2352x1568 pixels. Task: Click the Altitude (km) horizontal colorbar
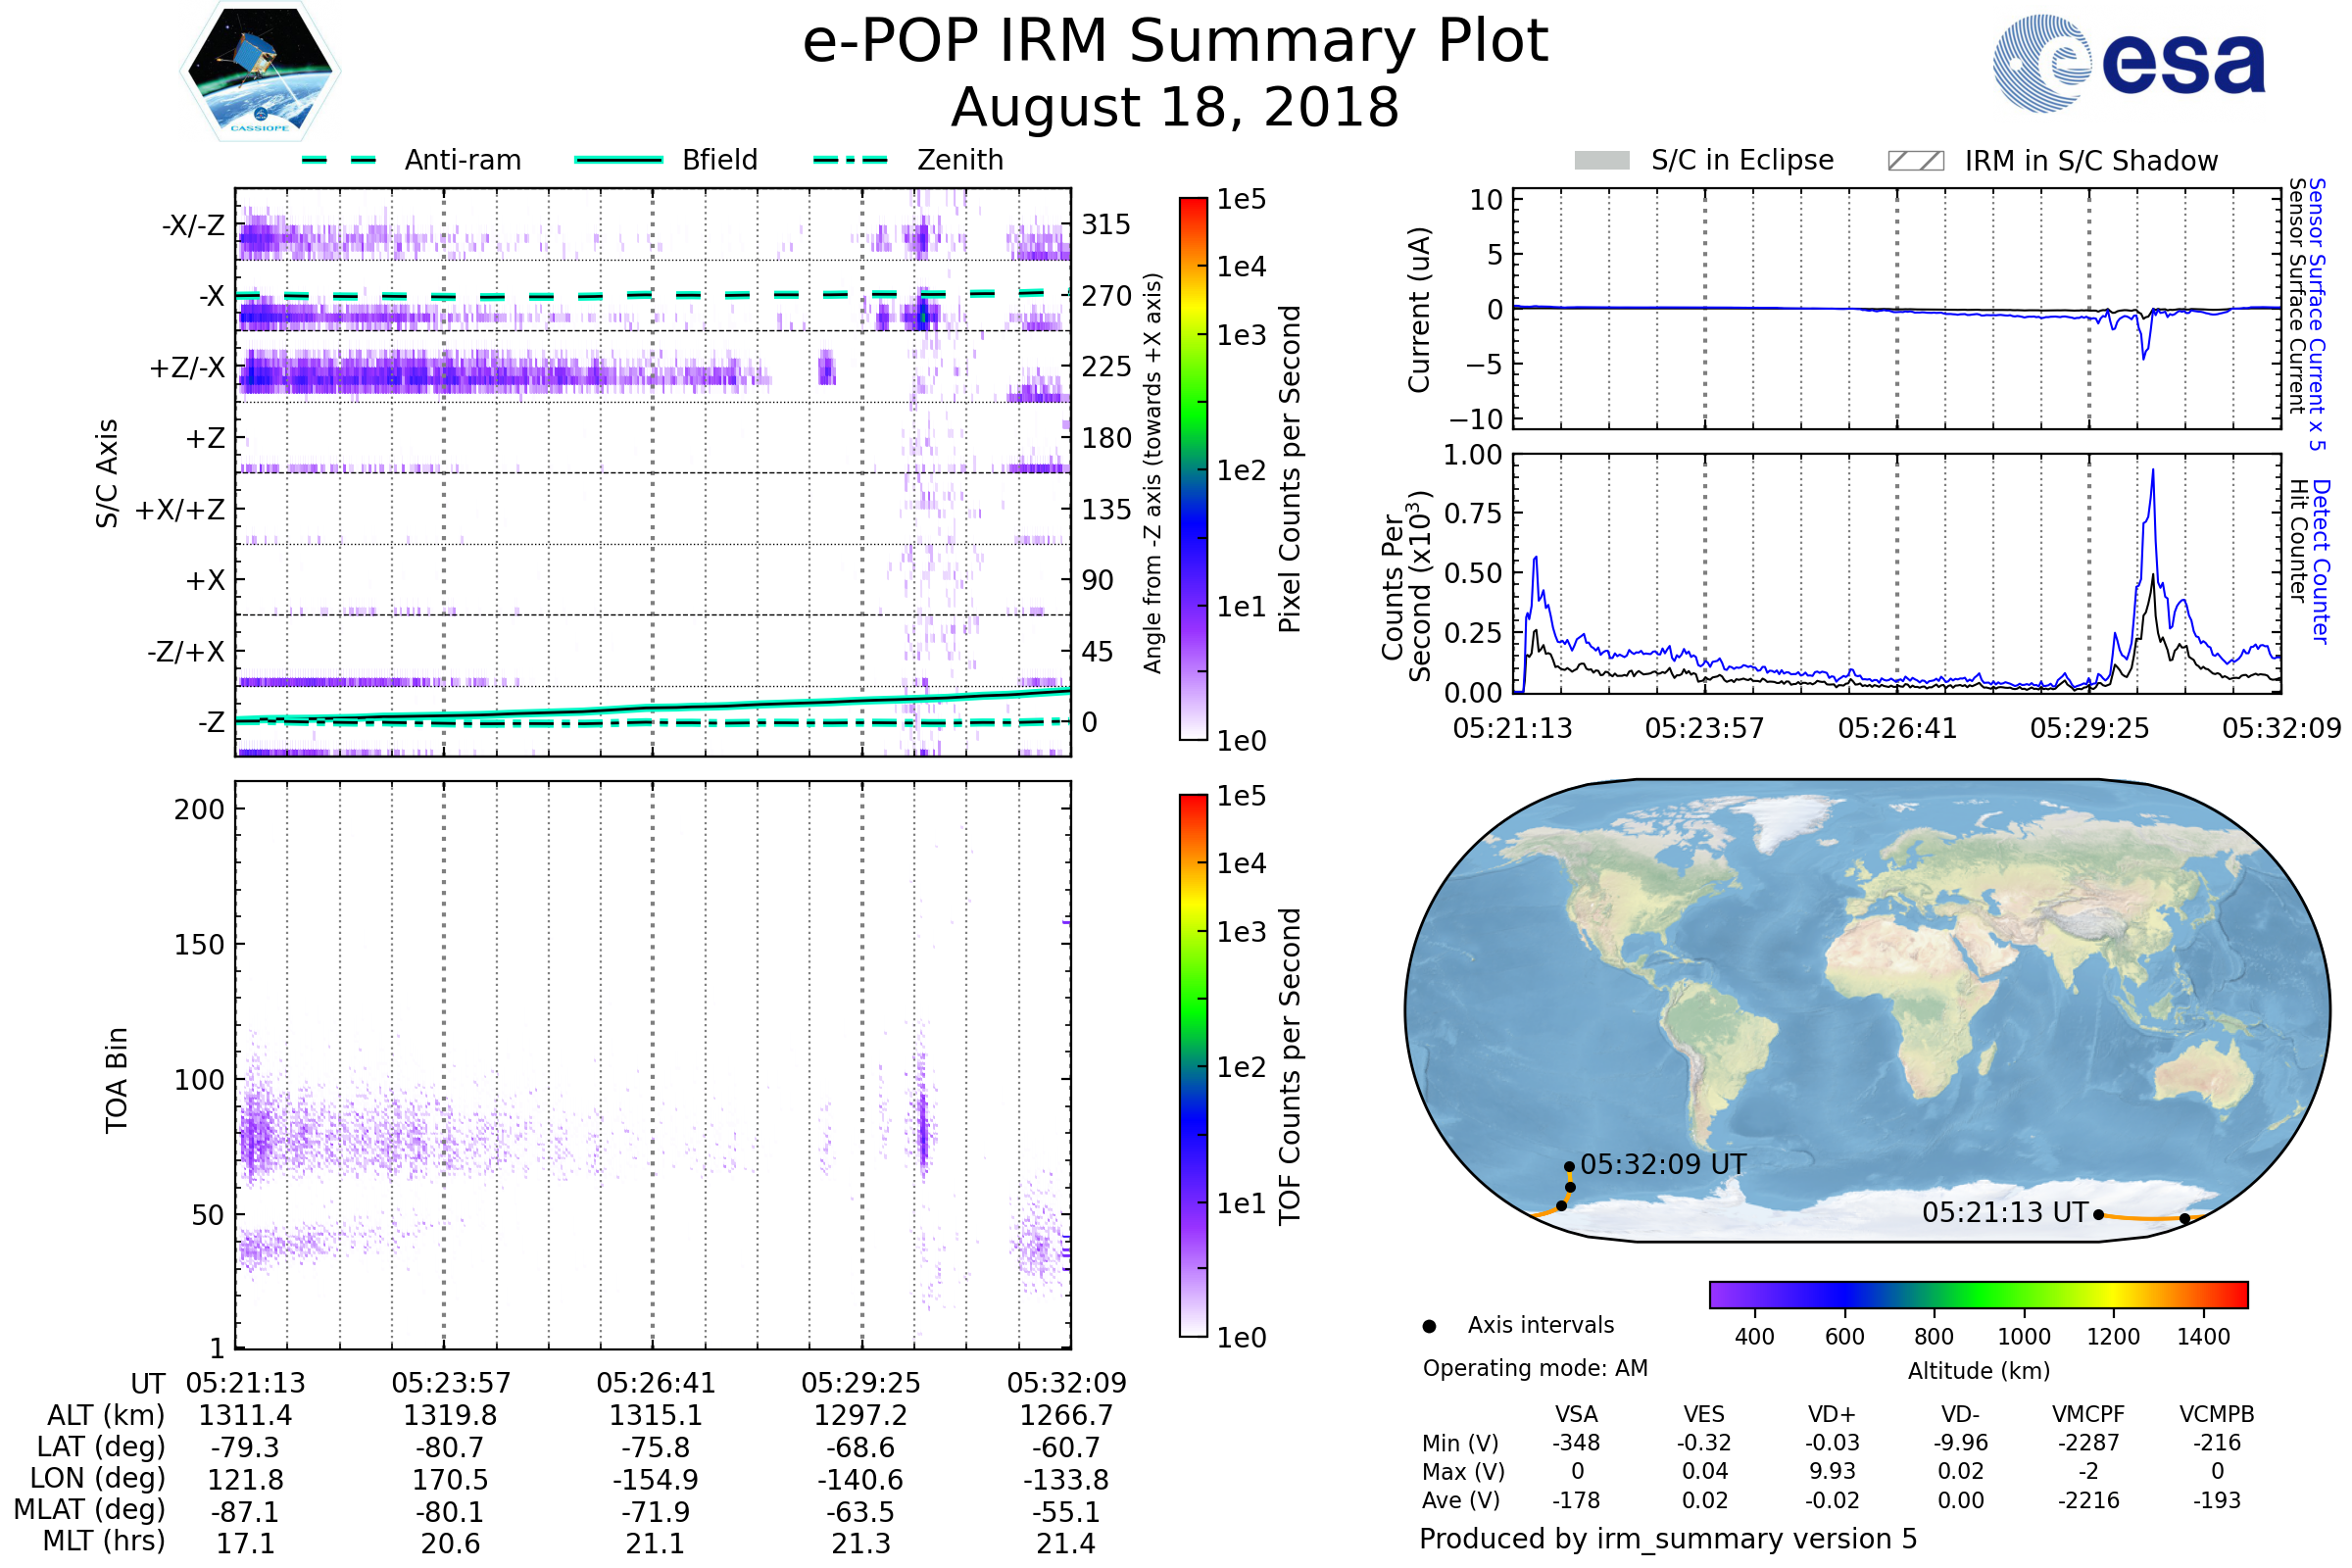pyautogui.click(x=1978, y=1294)
